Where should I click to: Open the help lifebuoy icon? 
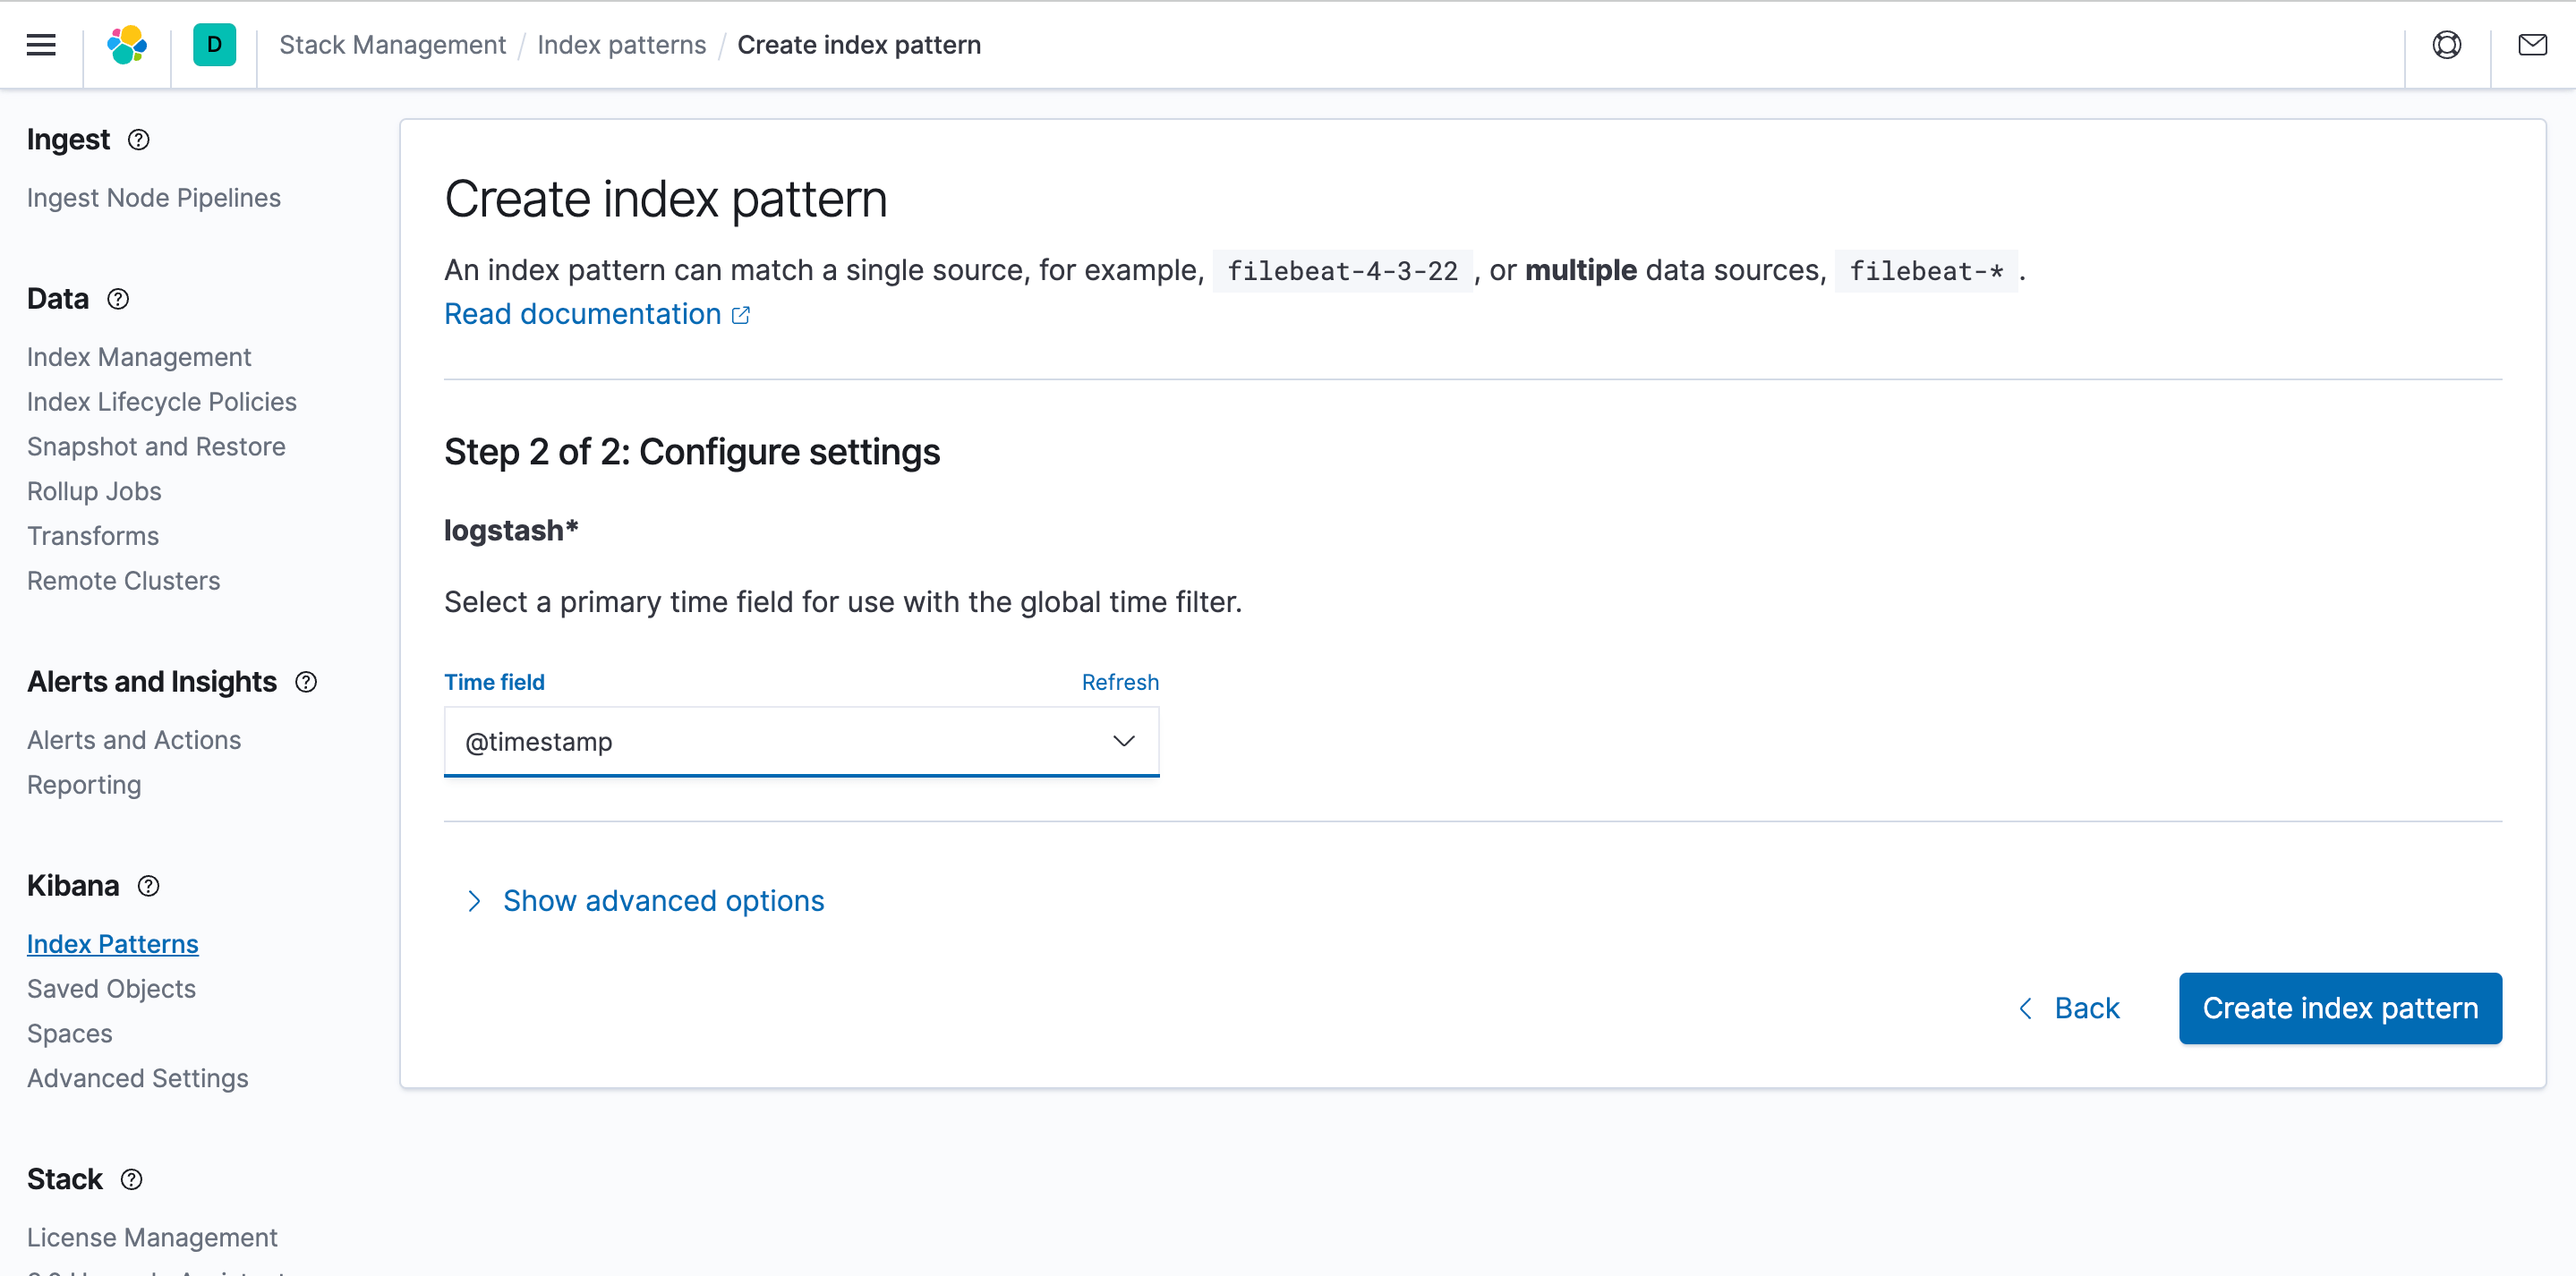(2446, 45)
